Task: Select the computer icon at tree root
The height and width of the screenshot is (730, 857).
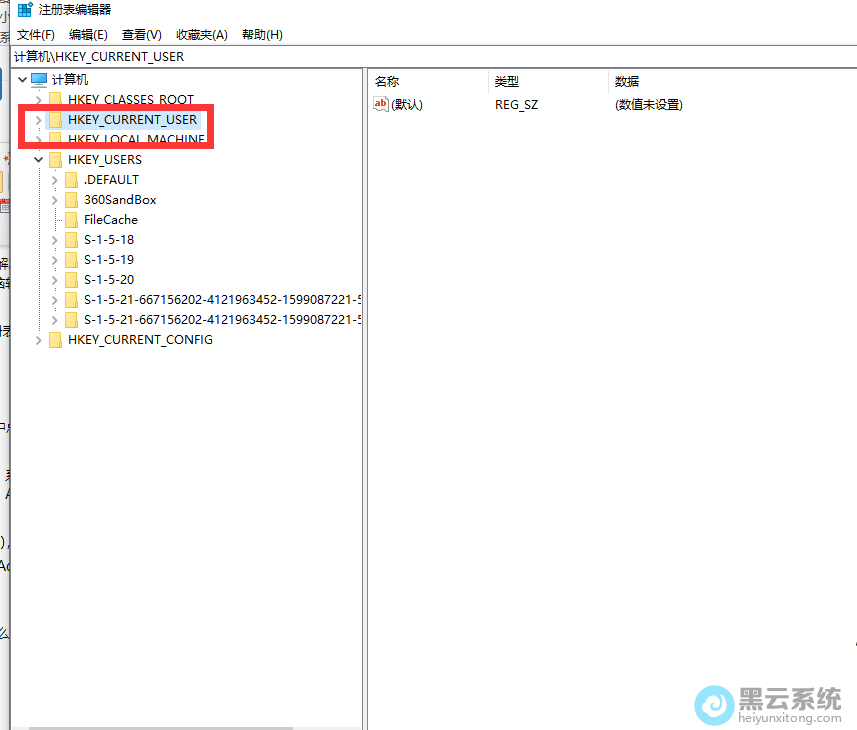Action: click(x=39, y=80)
